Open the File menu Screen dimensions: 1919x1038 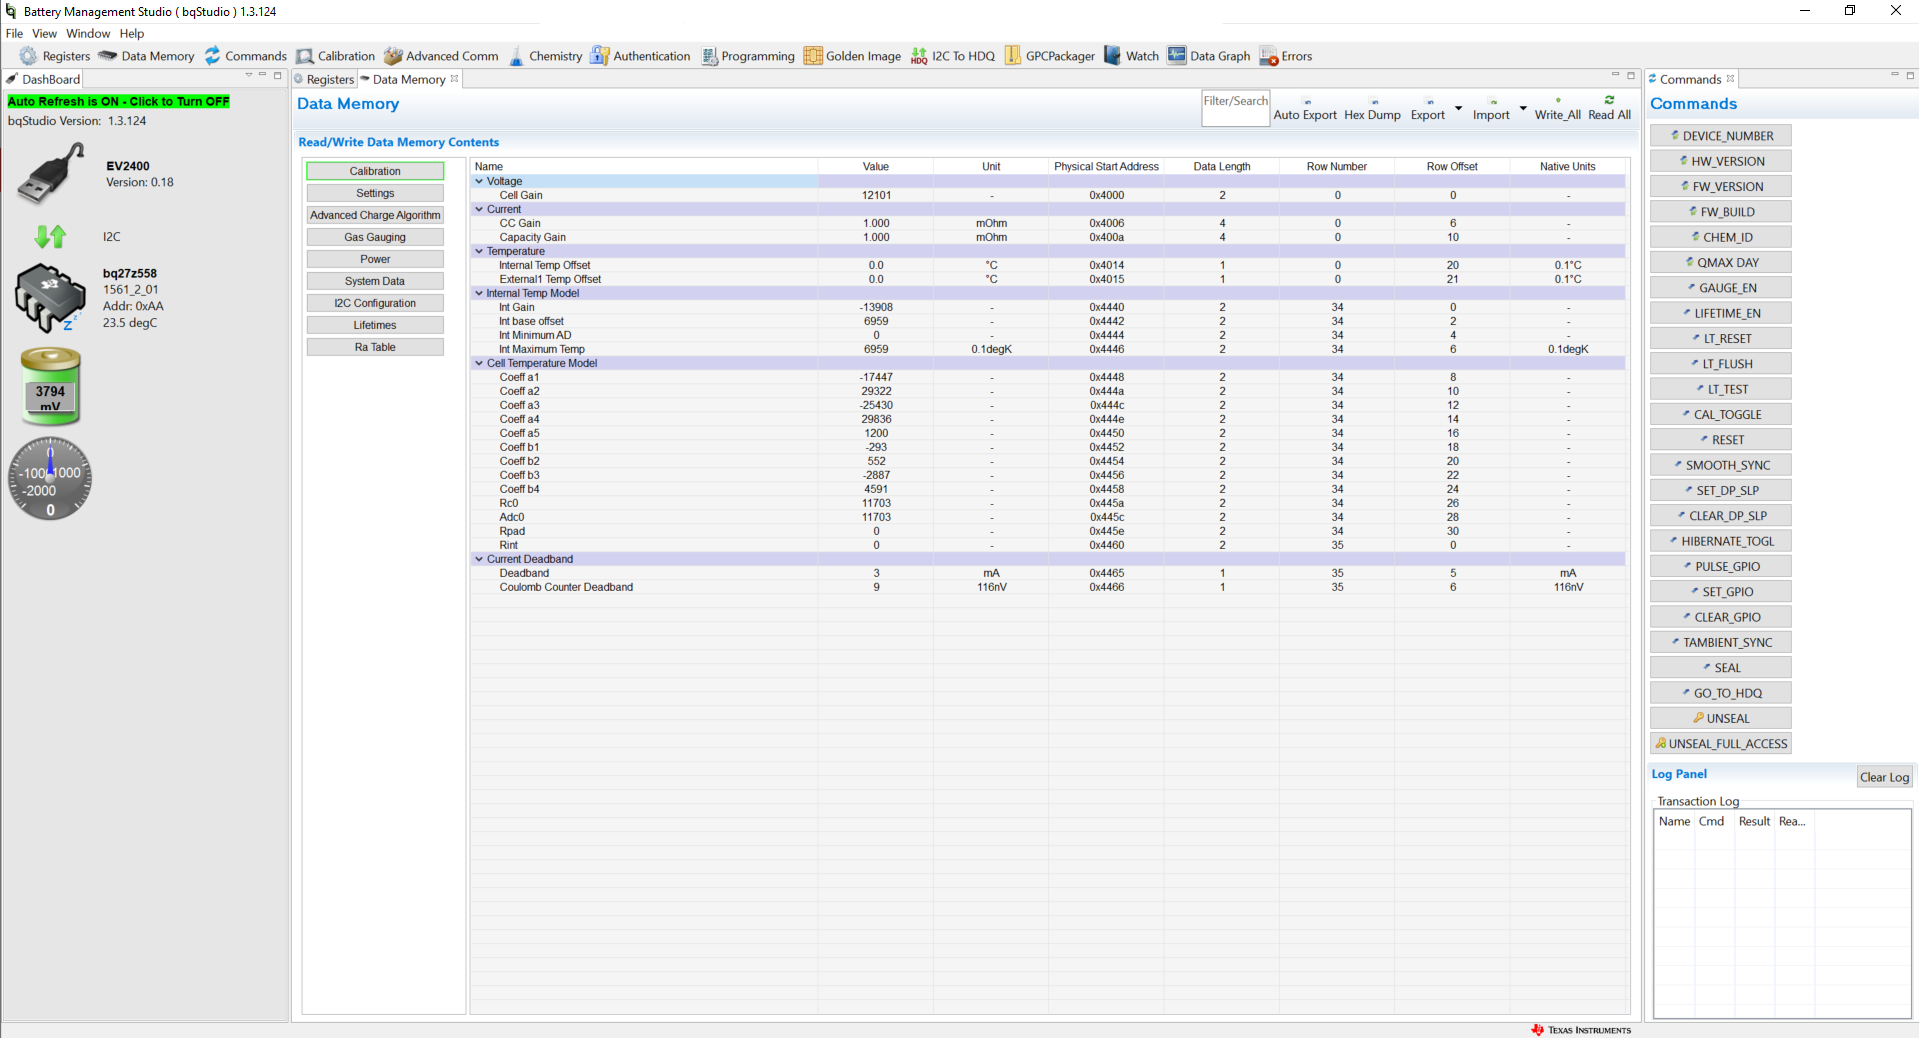[14, 33]
